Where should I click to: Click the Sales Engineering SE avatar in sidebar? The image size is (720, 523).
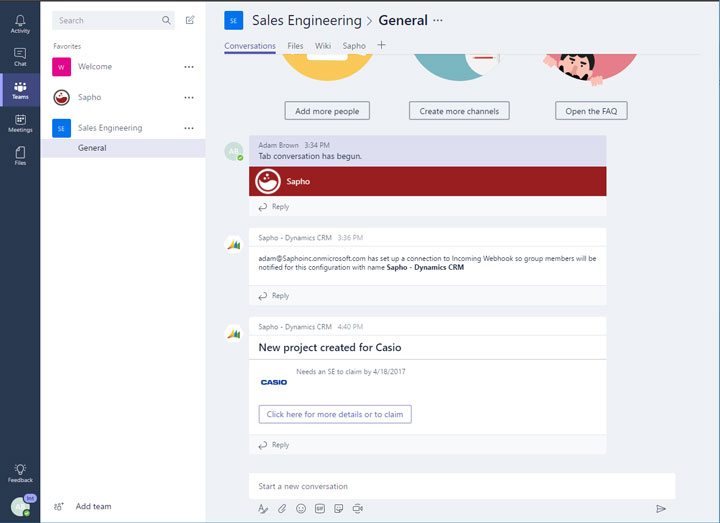[x=62, y=128]
